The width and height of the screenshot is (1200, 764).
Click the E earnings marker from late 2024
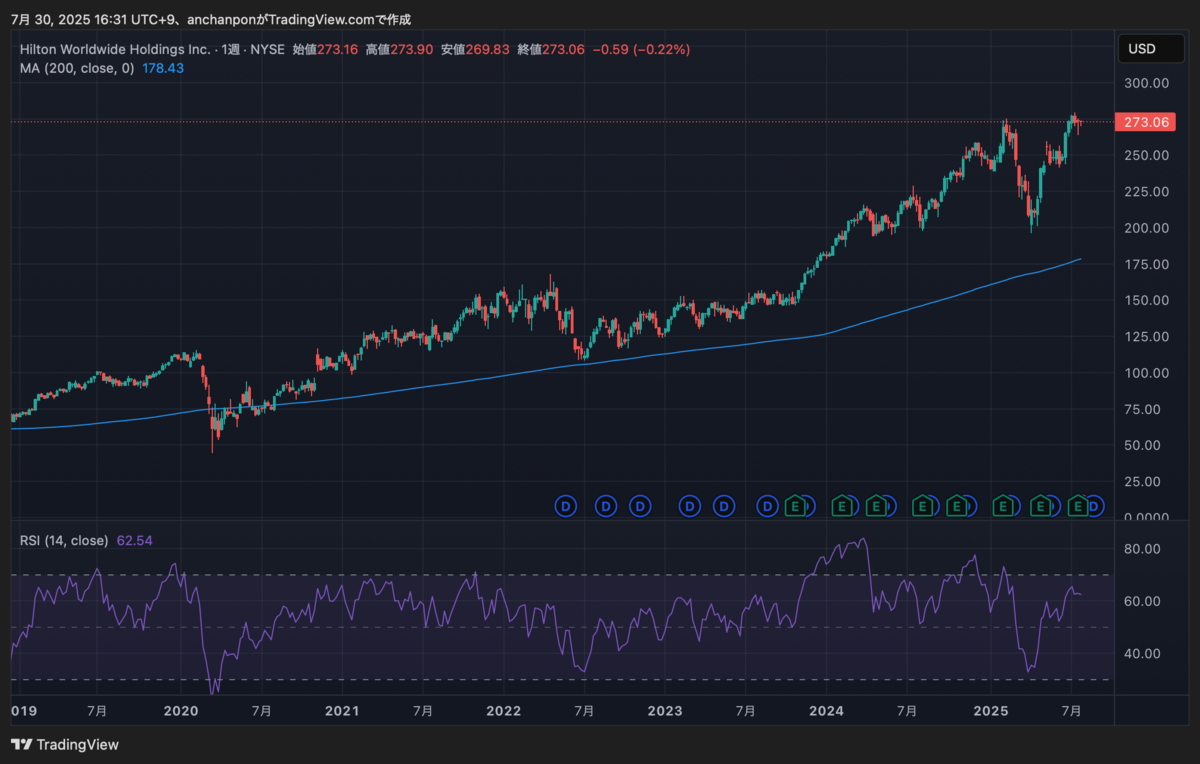pos(957,507)
